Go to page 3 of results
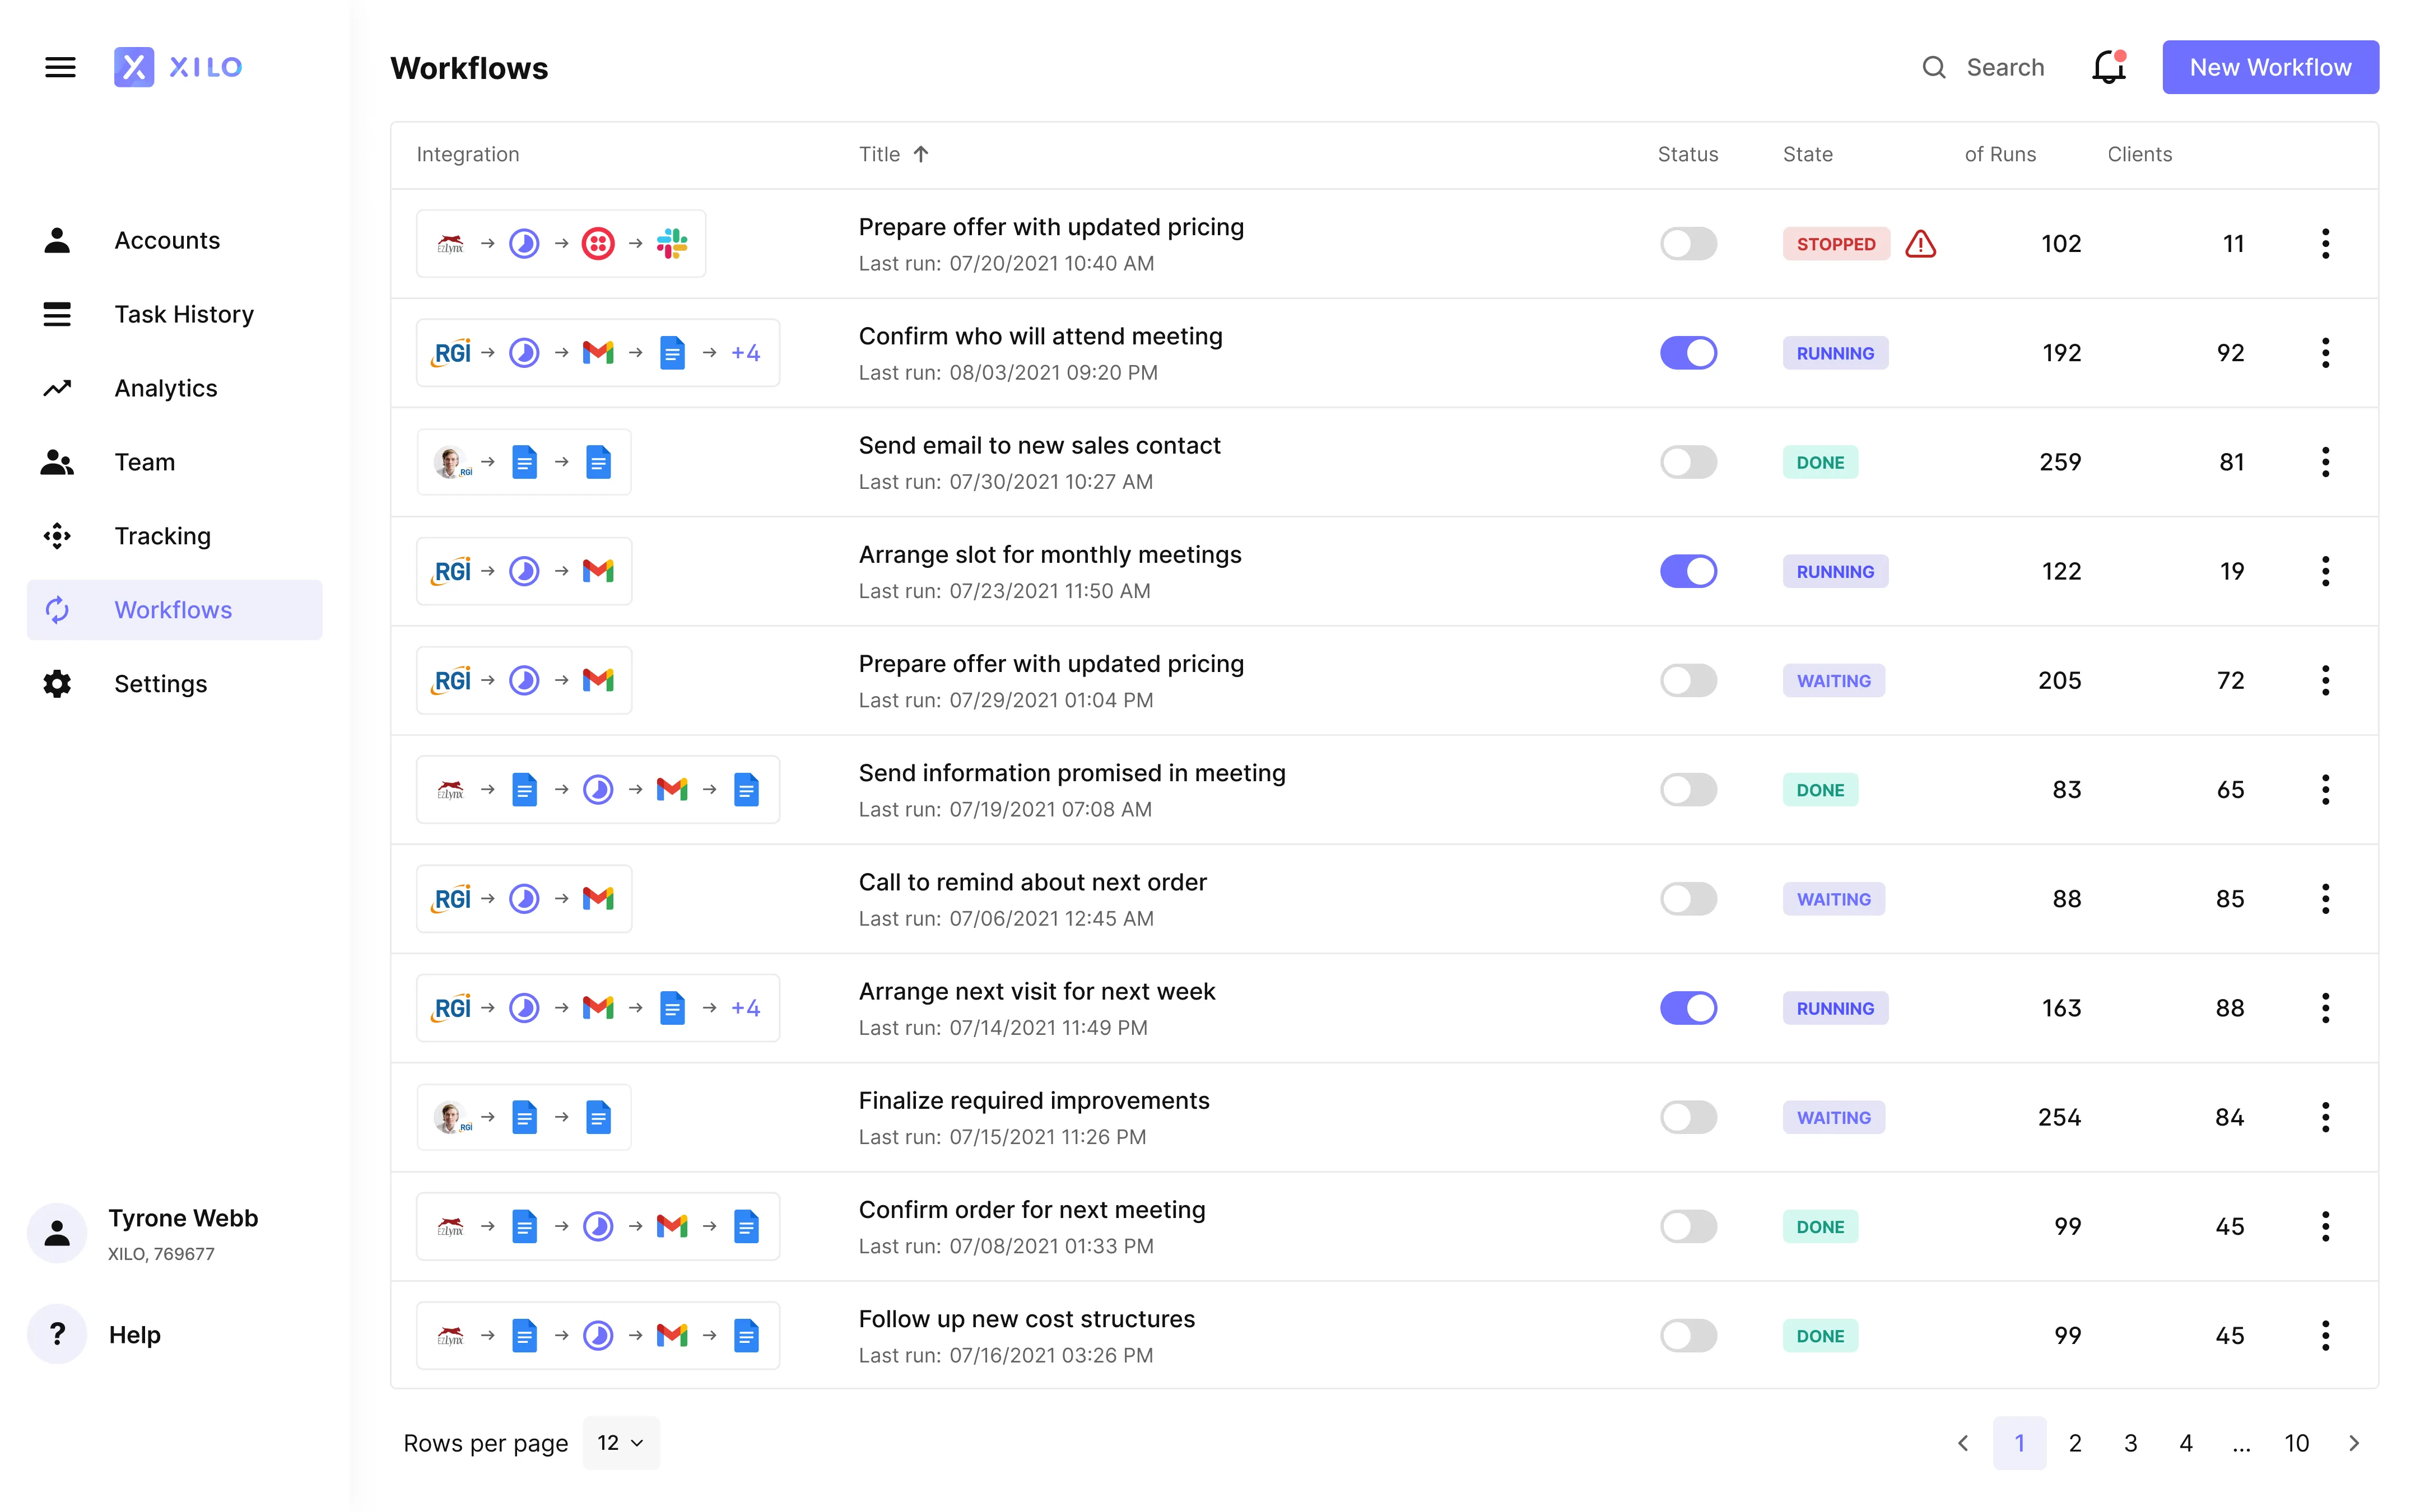The height and width of the screenshot is (1512, 2420). (x=2130, y=1443)
